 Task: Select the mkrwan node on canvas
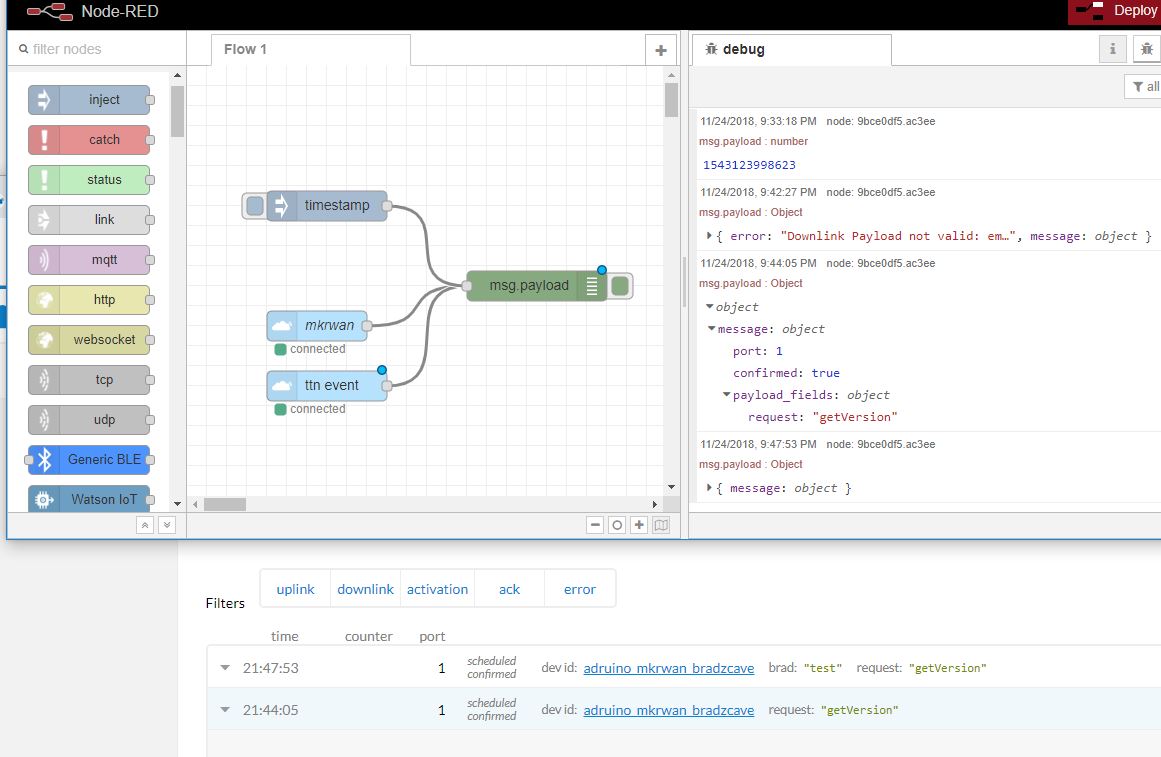coord(318,326)
